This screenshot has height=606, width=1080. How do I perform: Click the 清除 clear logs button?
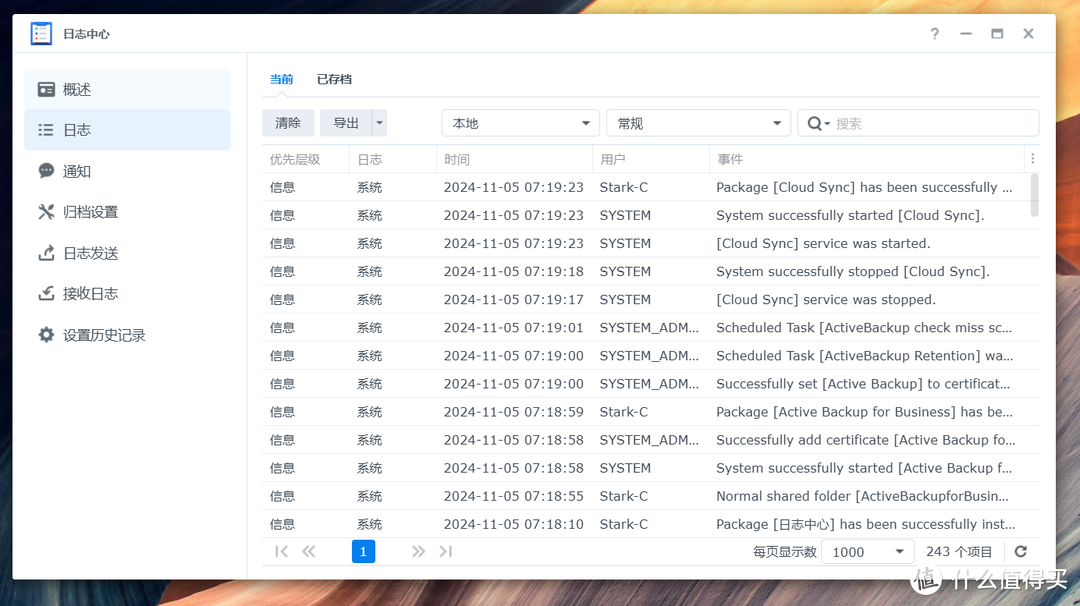(x=288, y=122)
